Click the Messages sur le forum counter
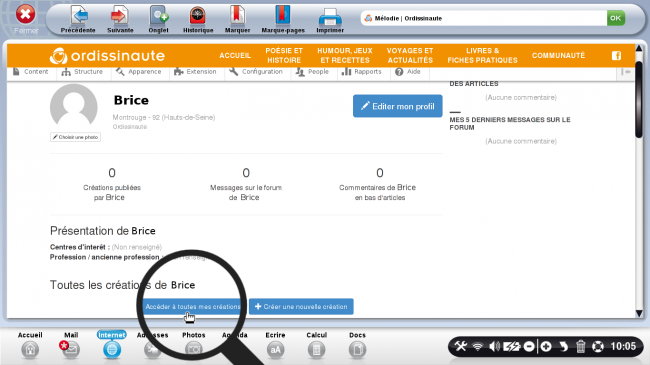 pyautogui.click(x=246, y=185)
